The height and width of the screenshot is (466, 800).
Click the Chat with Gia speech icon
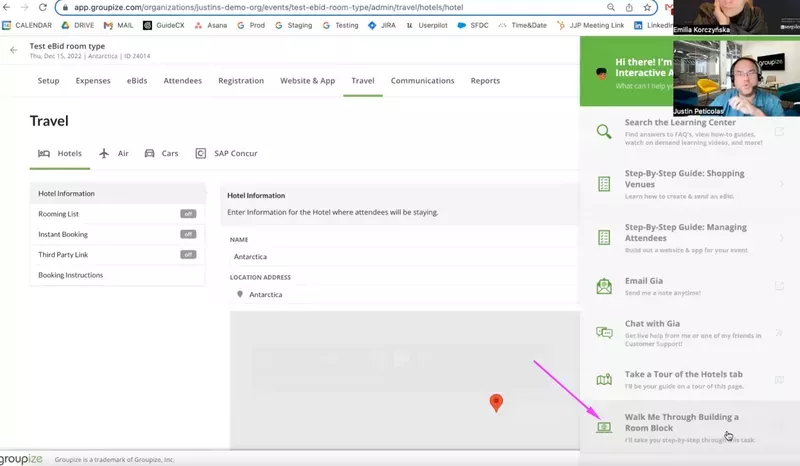(604, 332)
